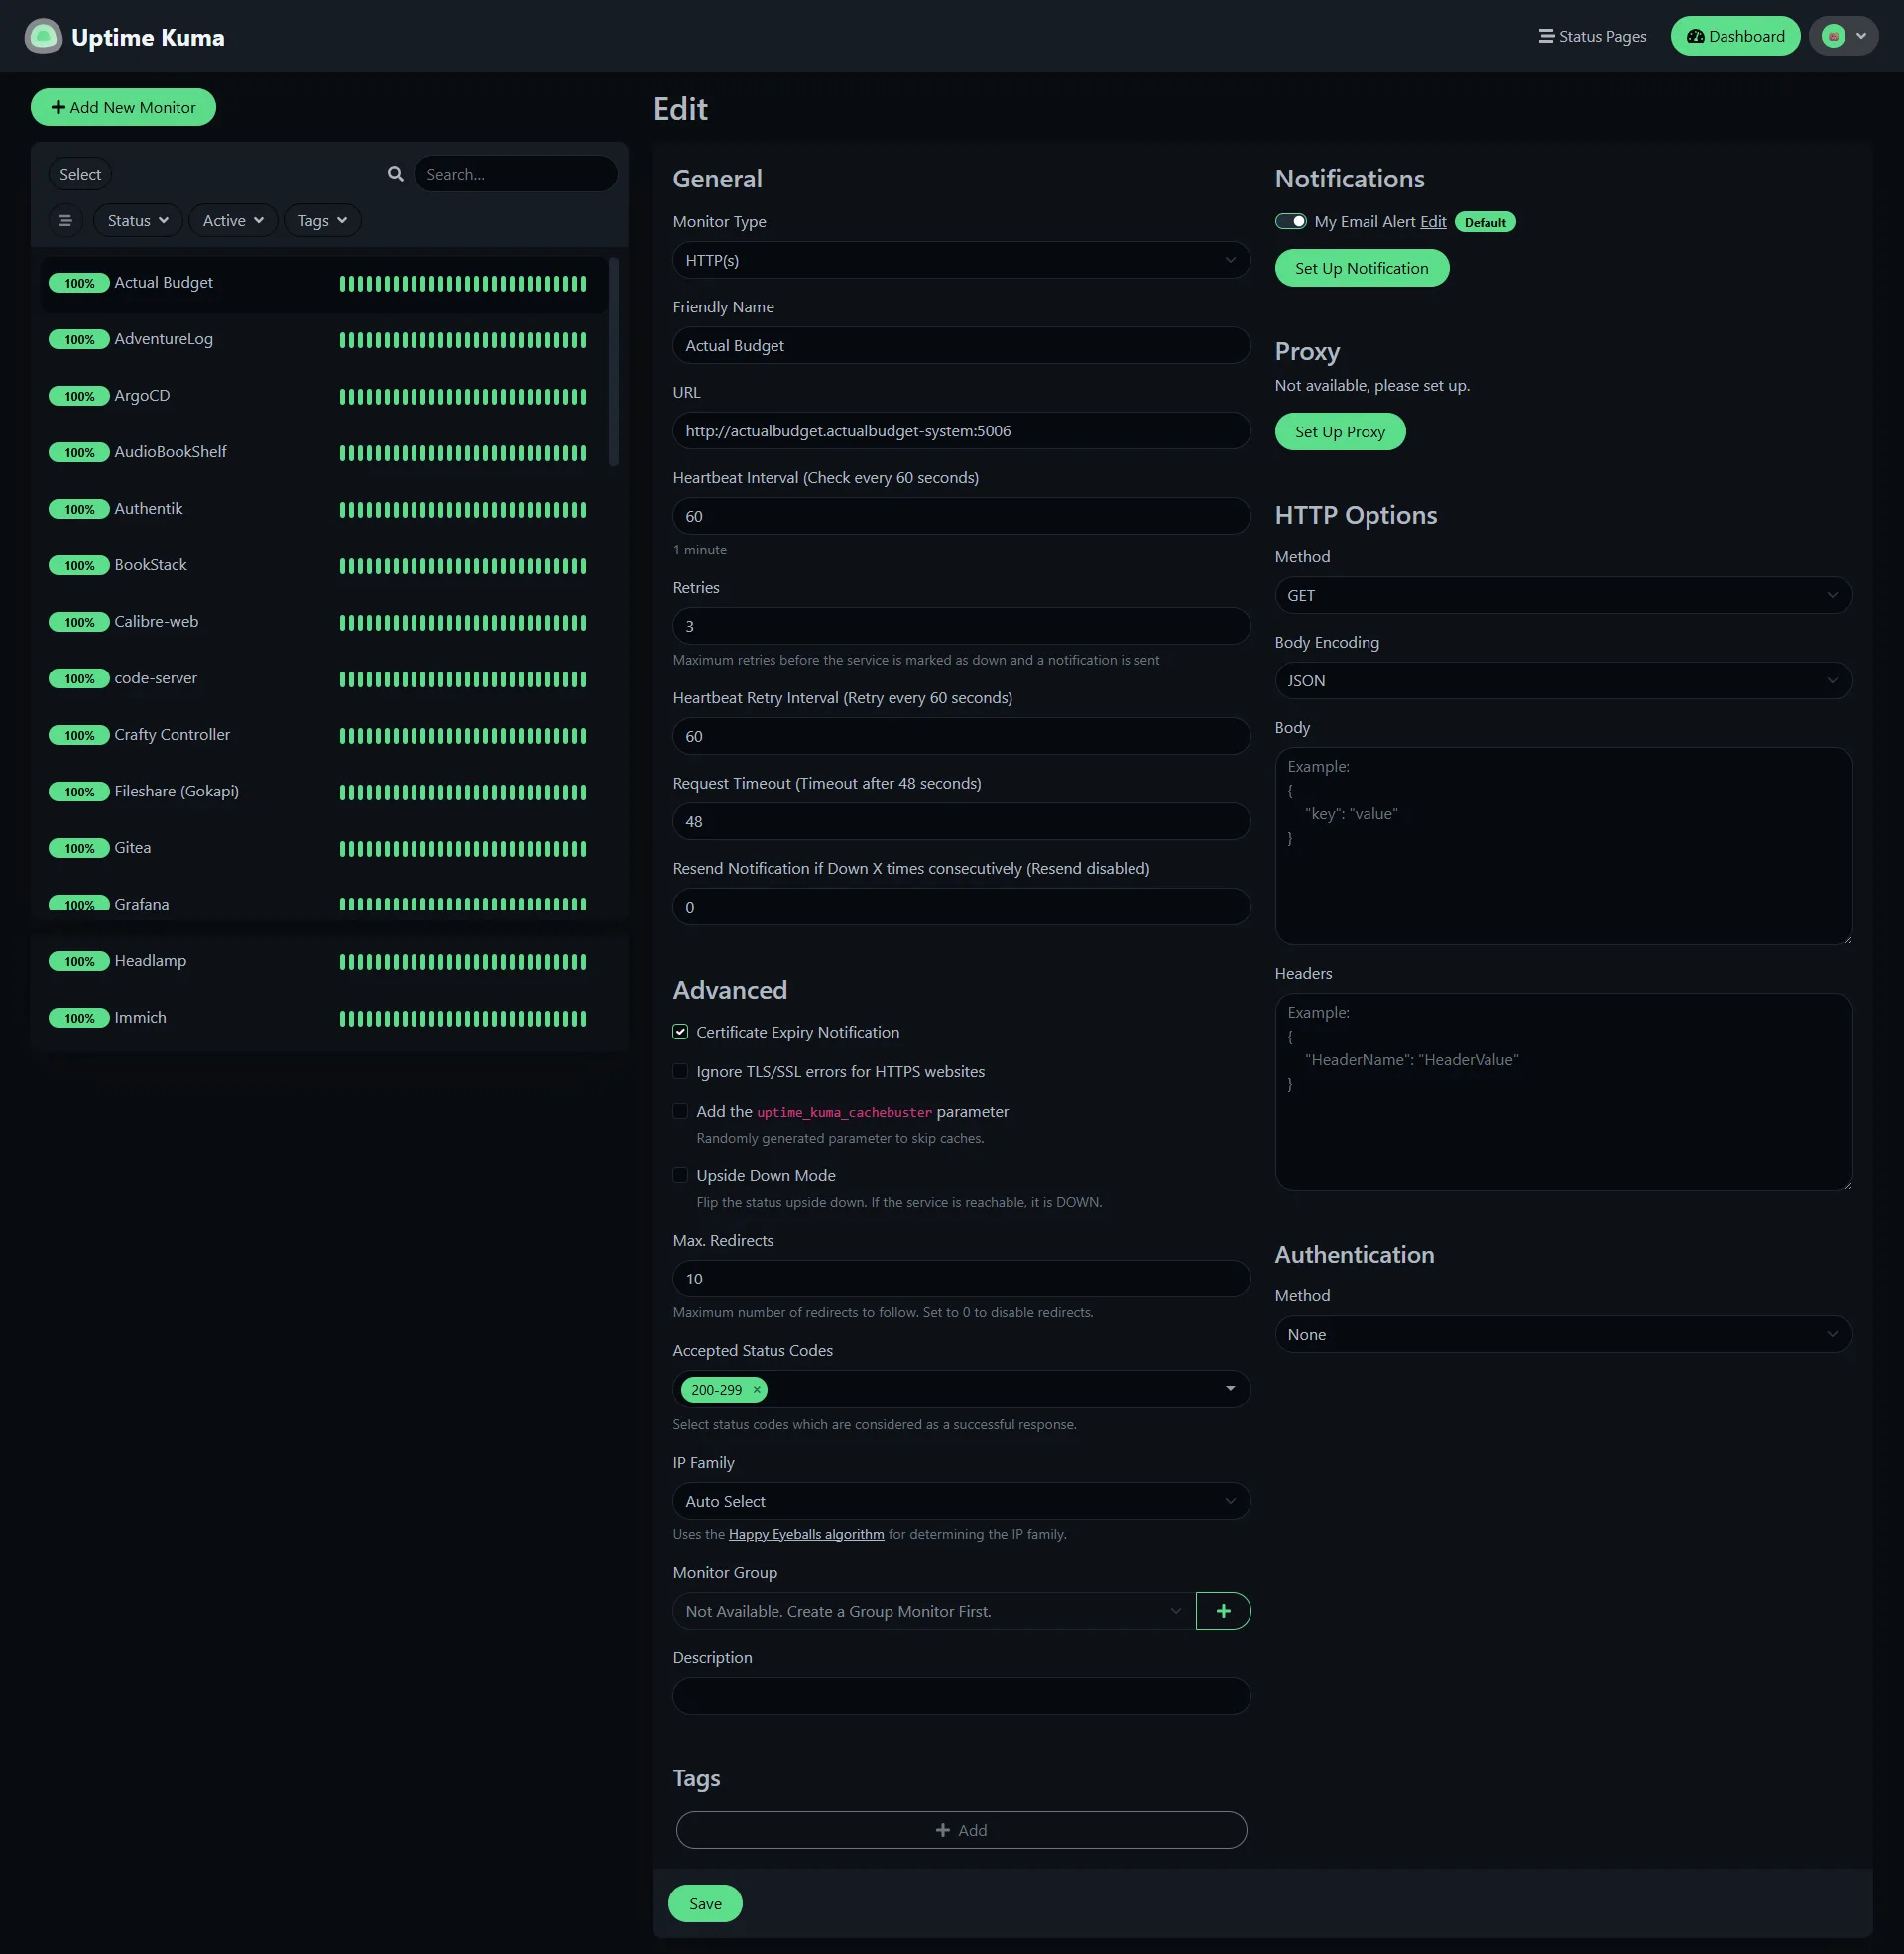Focus the monitor Search field
This screenshot has height=1954, width=1904.
click(x=516, y=174)
